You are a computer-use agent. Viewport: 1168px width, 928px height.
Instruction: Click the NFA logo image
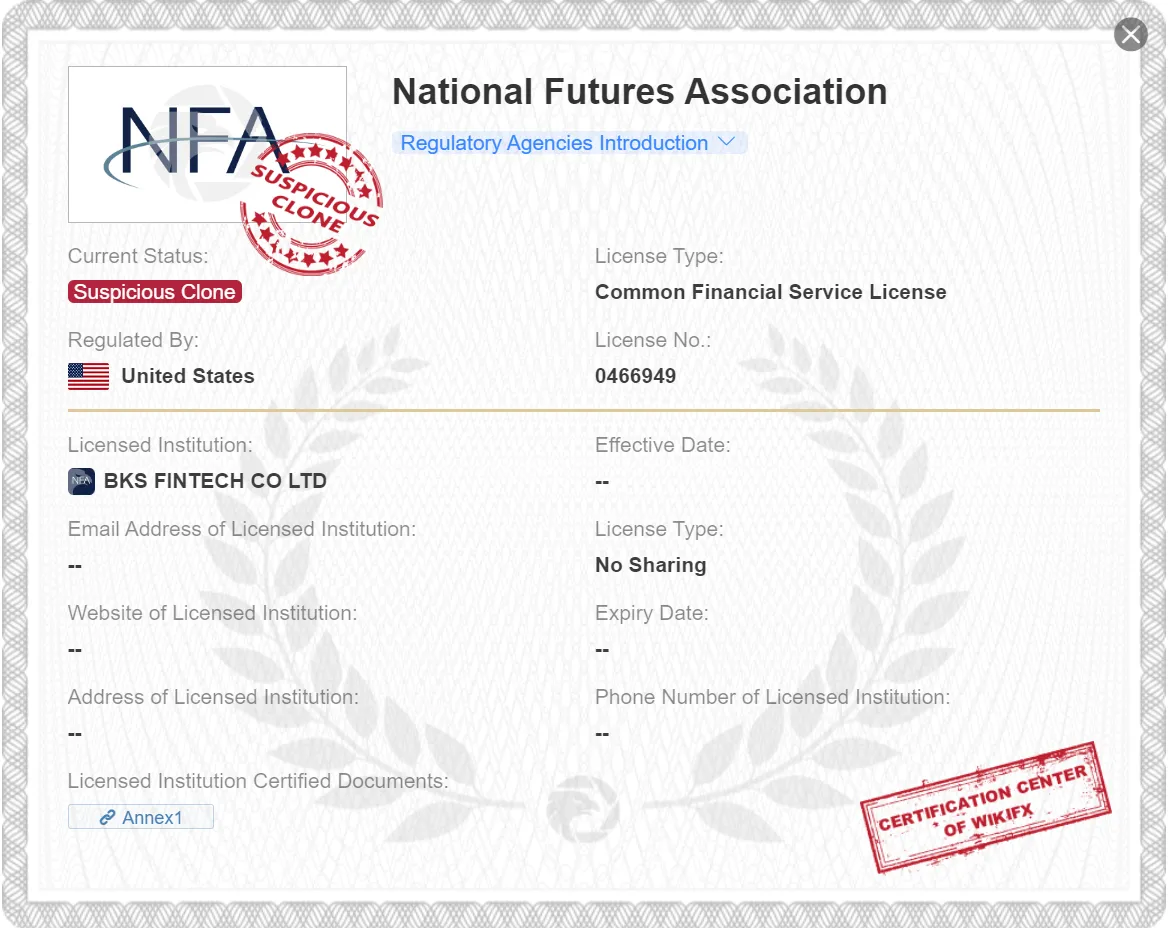tap(207, 144)
